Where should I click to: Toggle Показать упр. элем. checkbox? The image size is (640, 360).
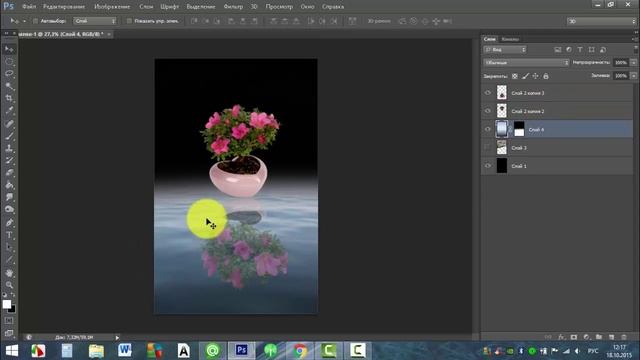tap(129, 21)
